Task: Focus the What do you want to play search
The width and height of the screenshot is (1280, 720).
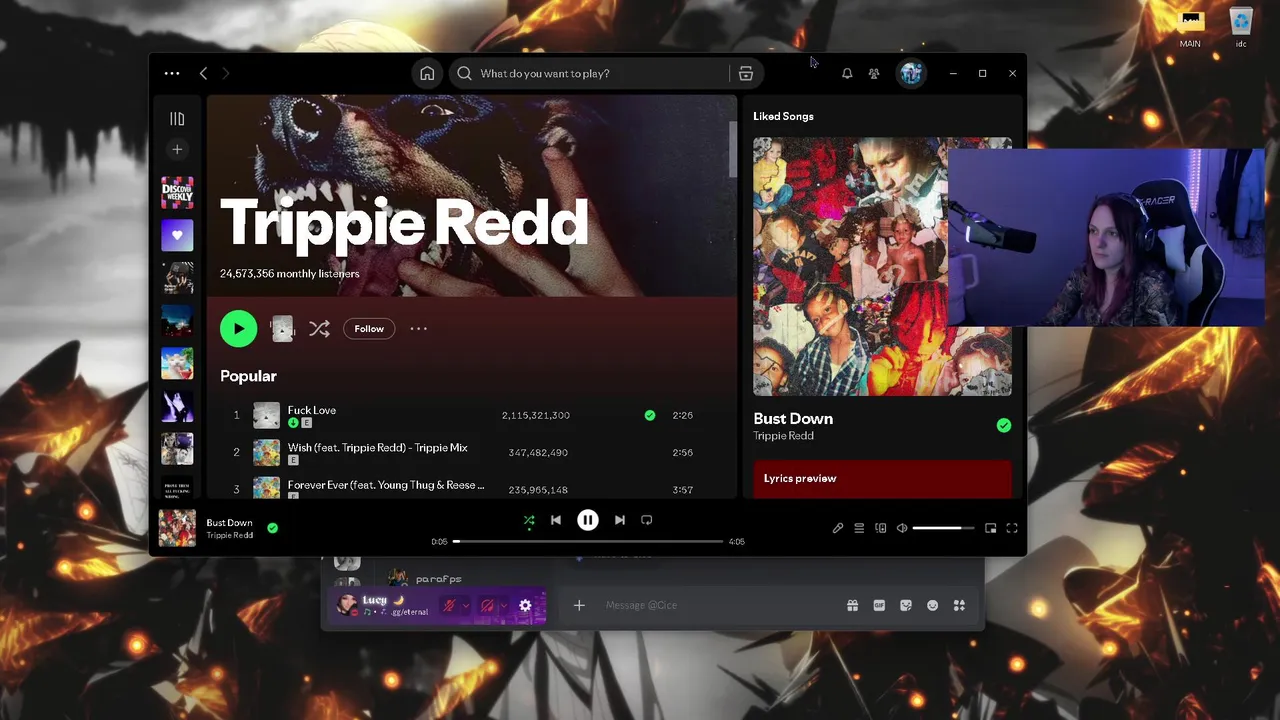Action: pos(588,73)
